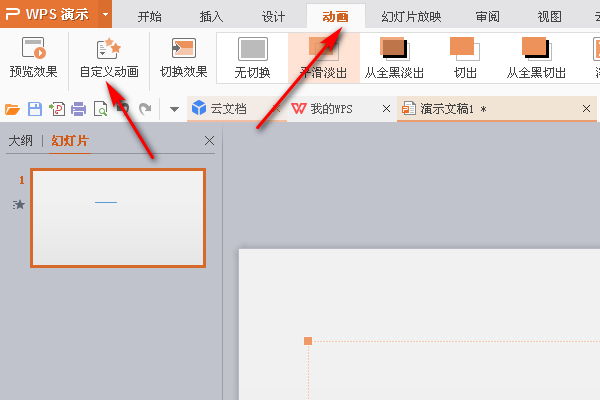The height and width of the screenshot is (400, 600).
Task: Click the presentation file icon on 演示文稿1 tab
Action: [409, 108]
